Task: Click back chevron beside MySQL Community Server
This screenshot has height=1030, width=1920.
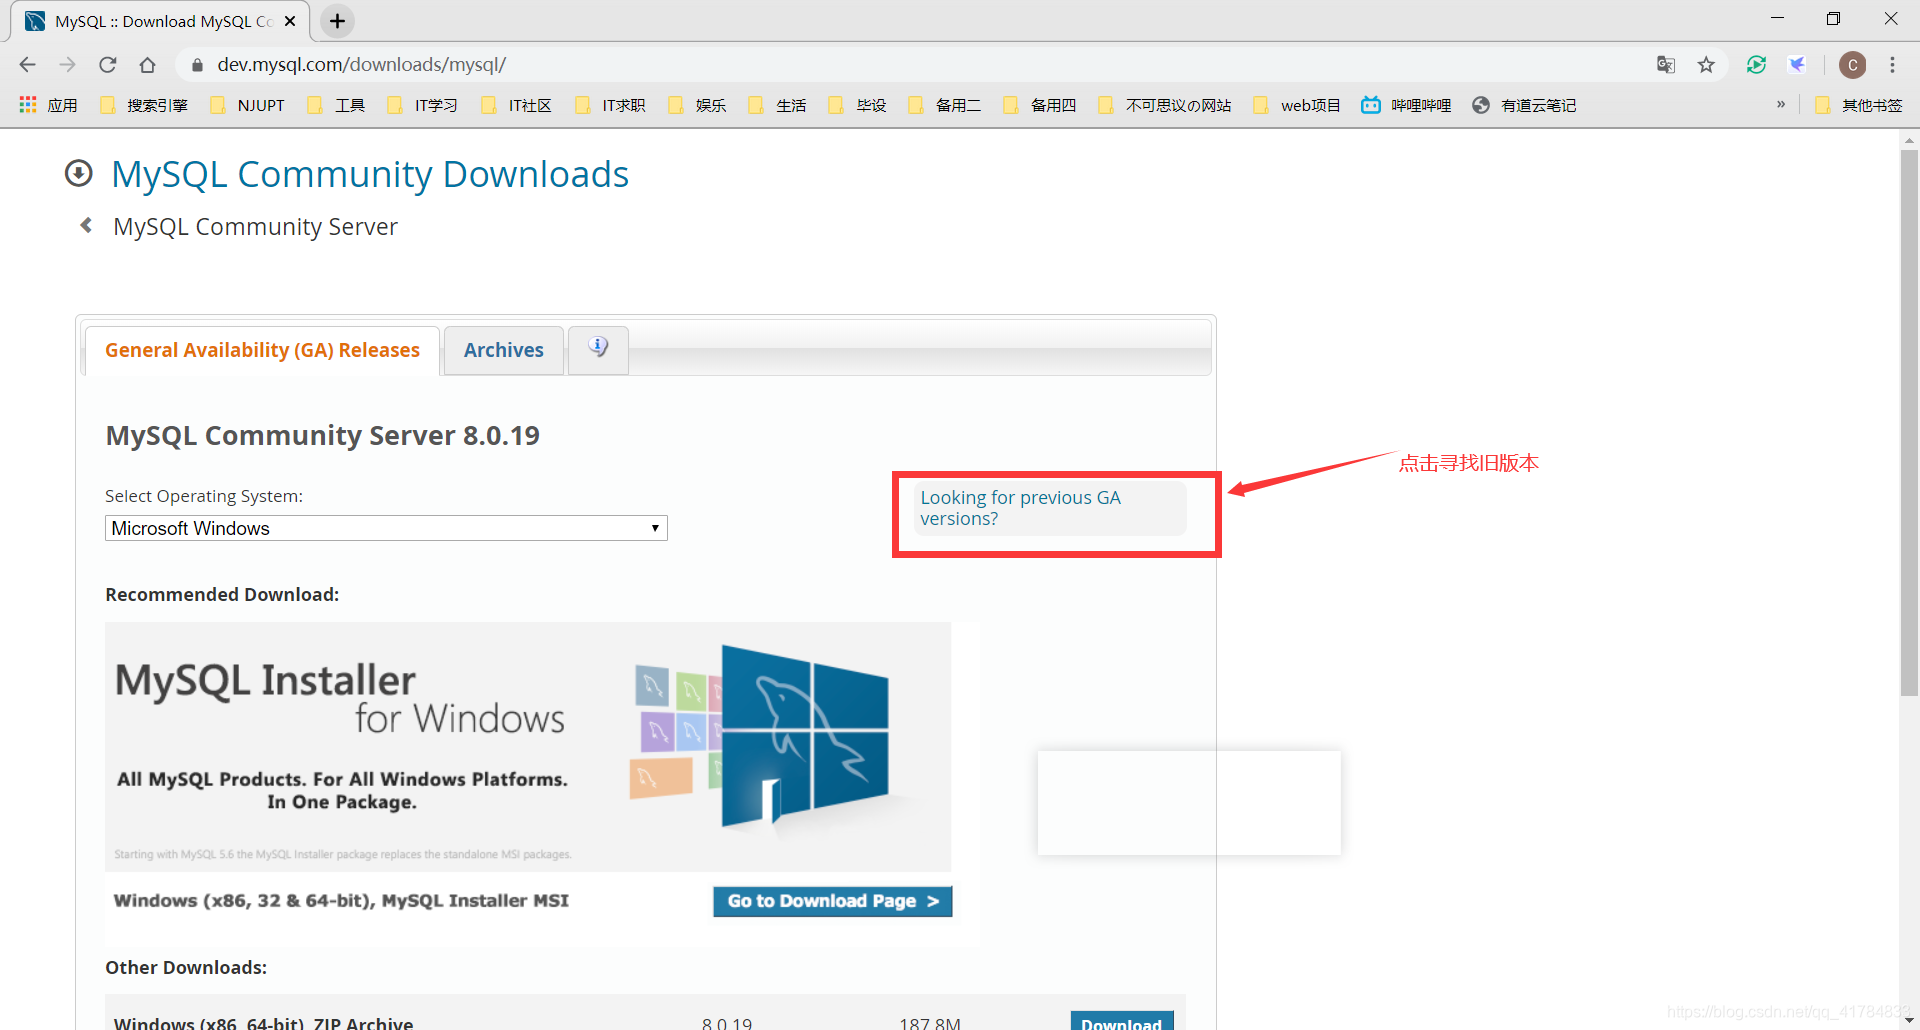Action: click(87, 225)
